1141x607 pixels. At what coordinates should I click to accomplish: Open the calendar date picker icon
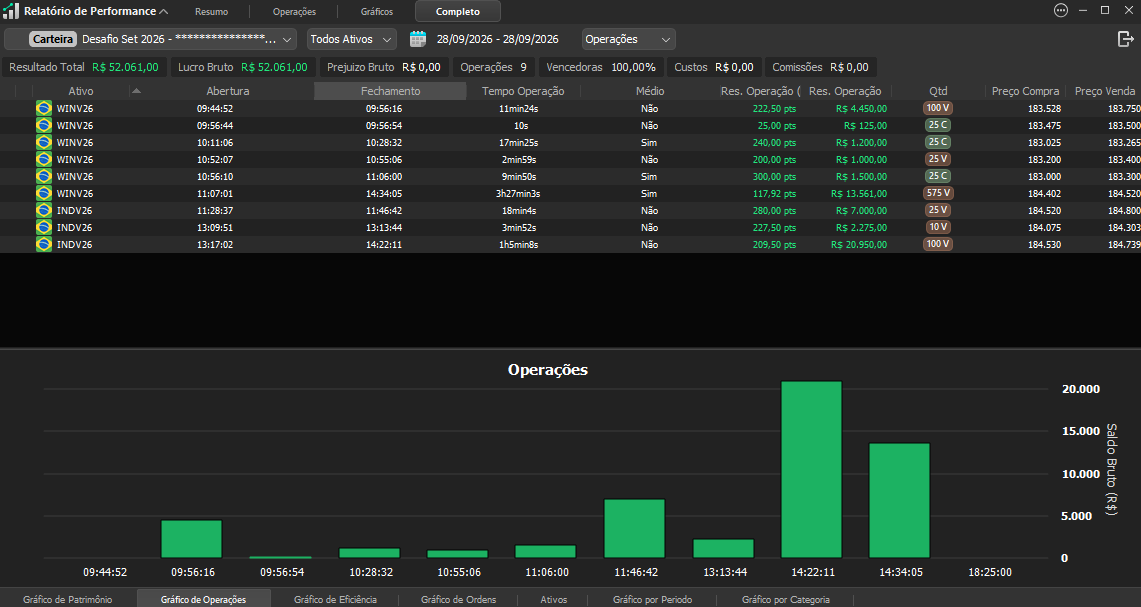click(x=418, y=39)
